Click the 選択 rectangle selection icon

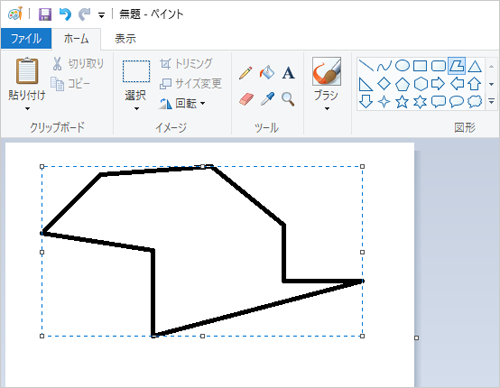(136, 71)
